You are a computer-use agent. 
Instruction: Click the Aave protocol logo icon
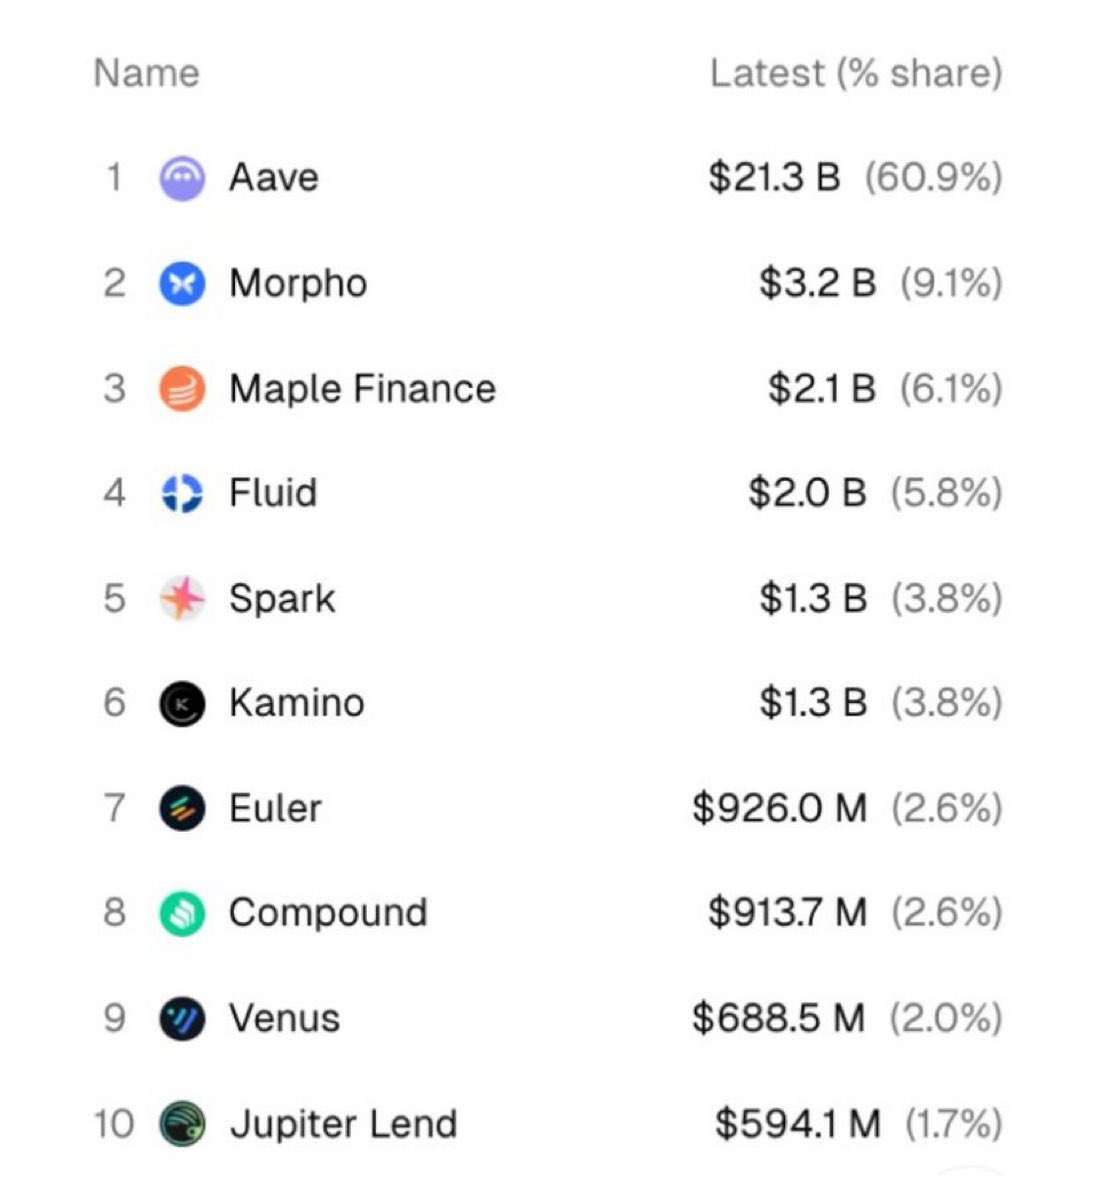click(x=182, y=178)
